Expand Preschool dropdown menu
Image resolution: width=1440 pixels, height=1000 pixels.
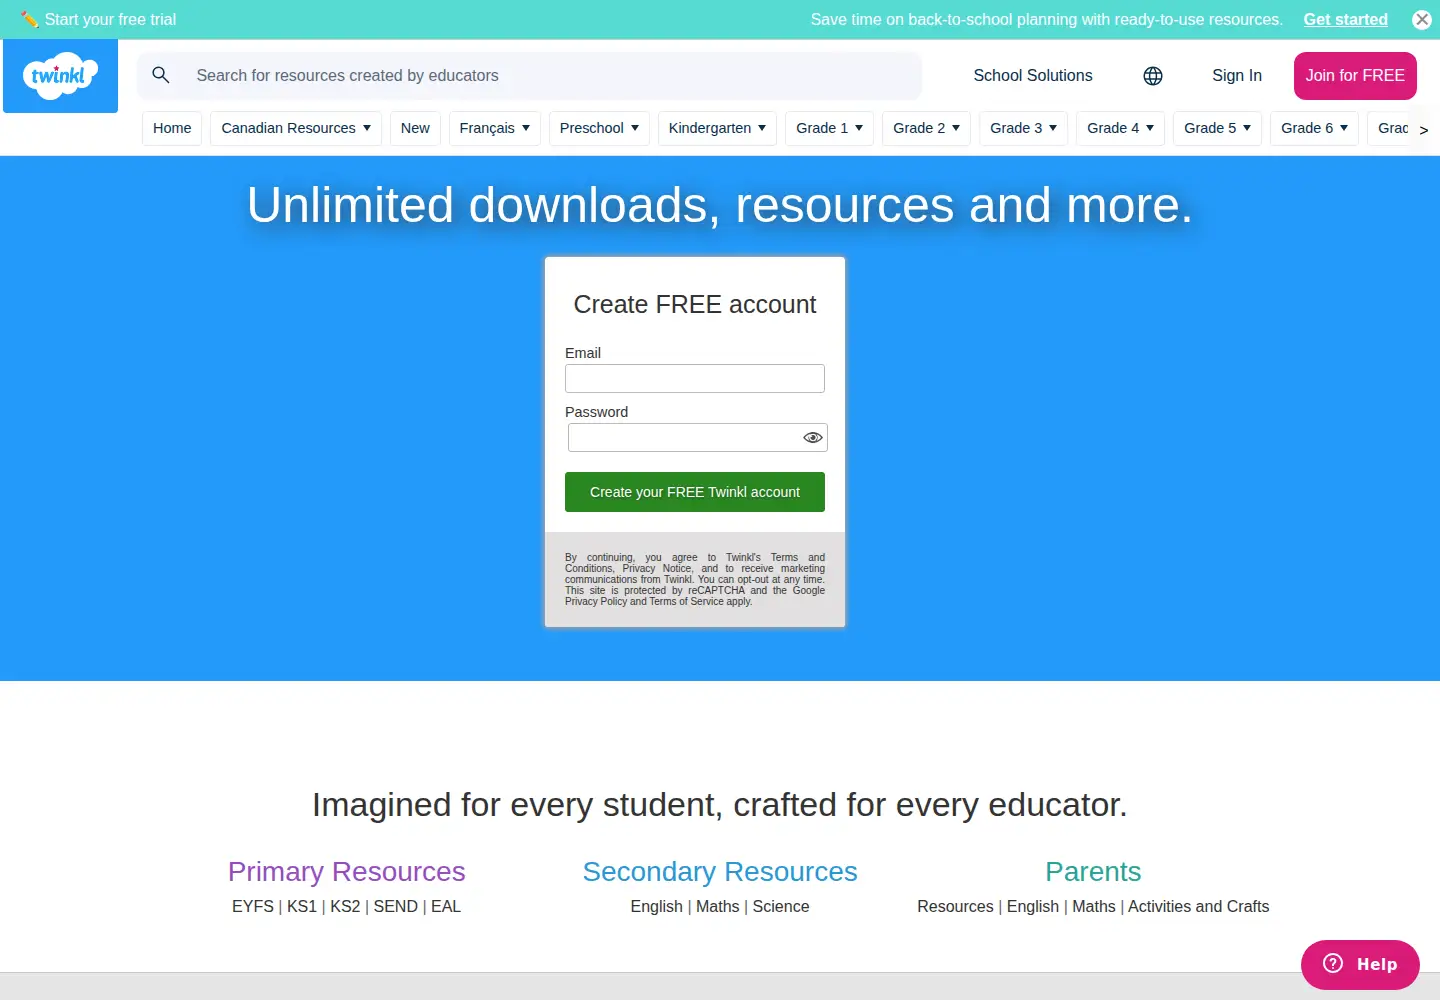click(x=599, y=128)
